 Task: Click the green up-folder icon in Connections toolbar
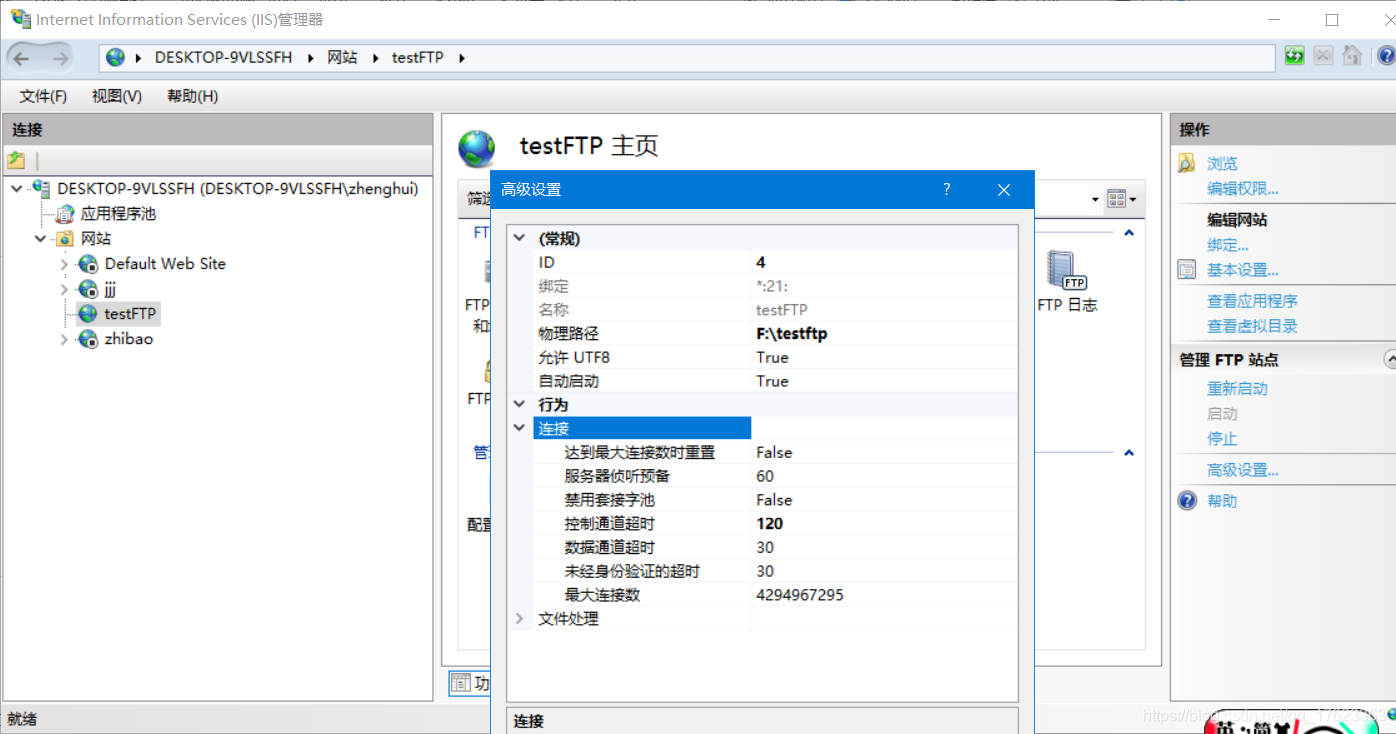tap(16, 160)
